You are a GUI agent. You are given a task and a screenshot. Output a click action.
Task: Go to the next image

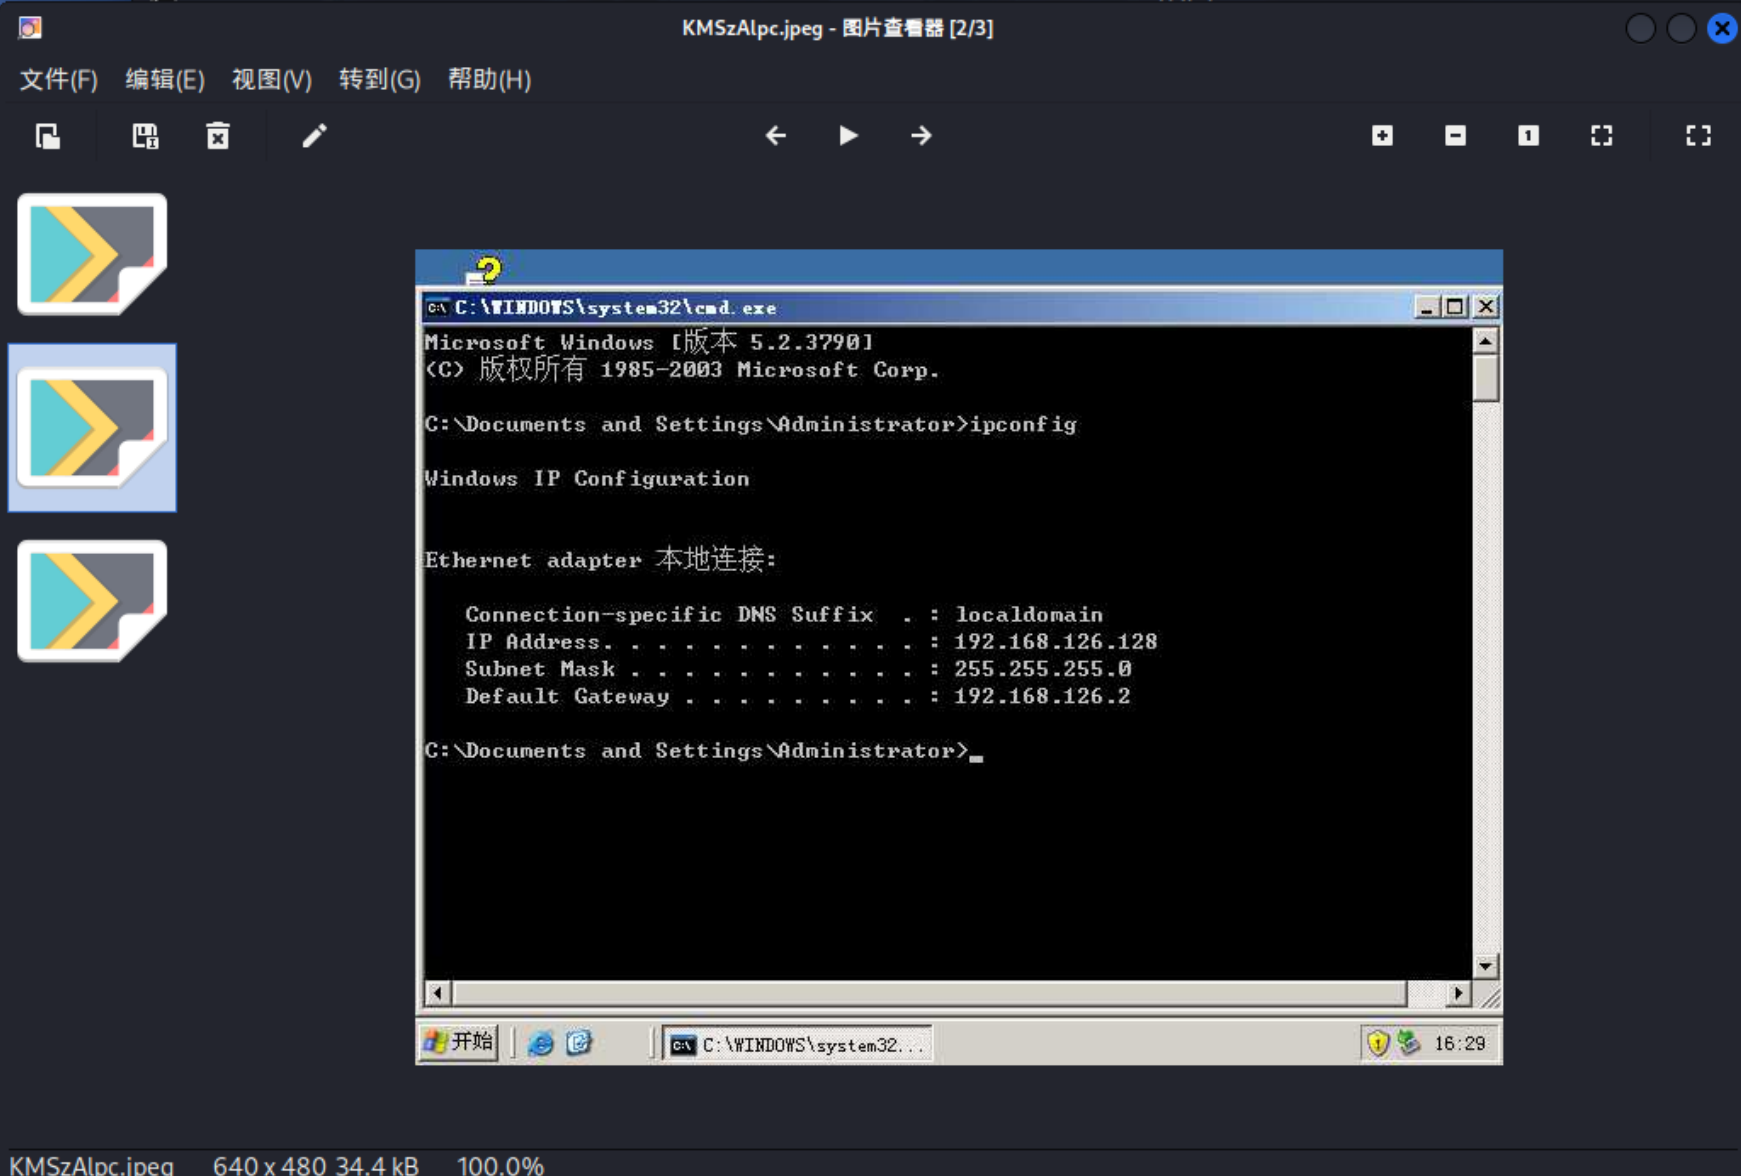tap(921, 136)
